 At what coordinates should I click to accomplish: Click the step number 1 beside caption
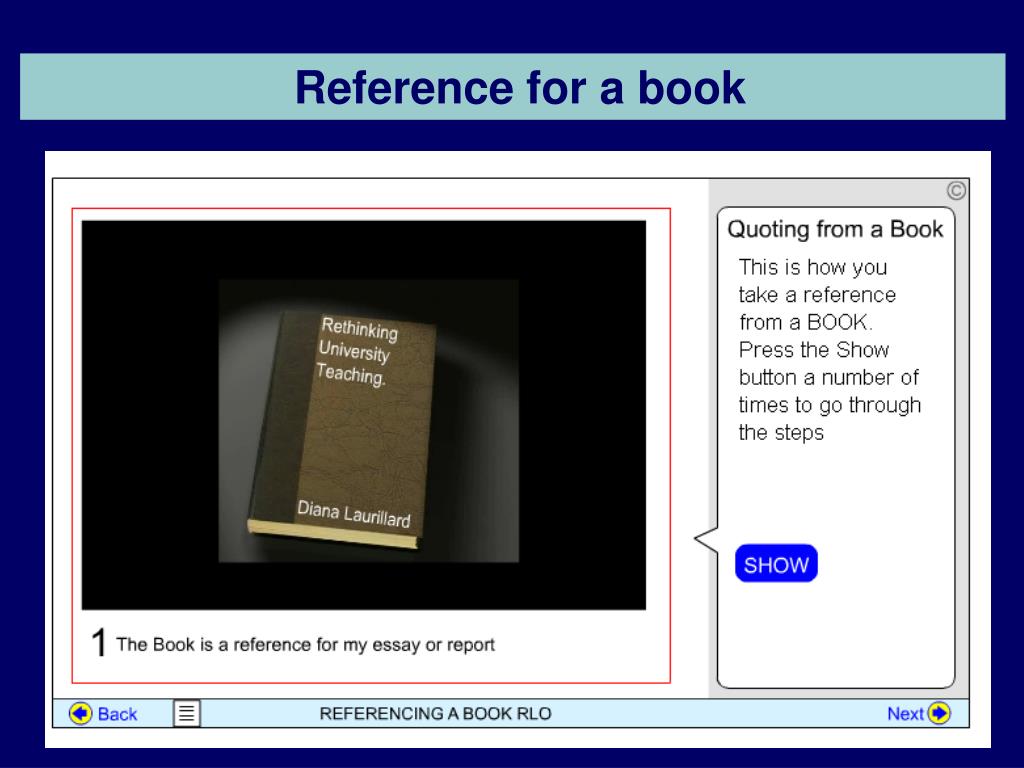[x=99, y=642]
